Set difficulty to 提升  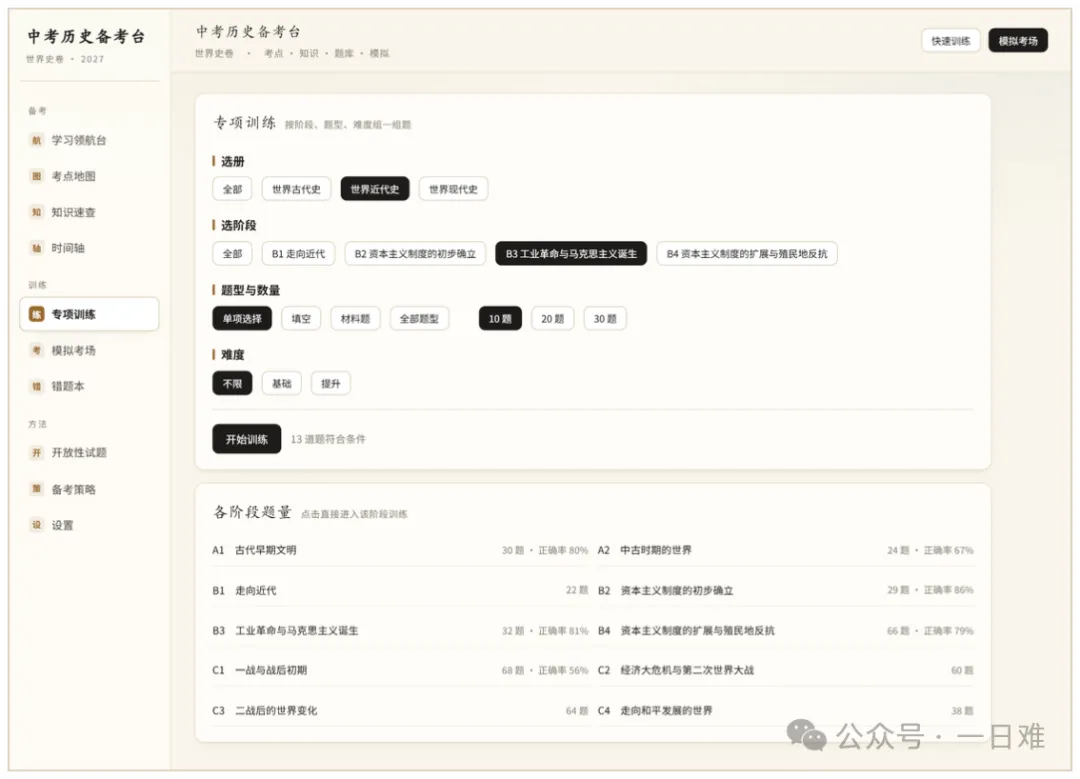click(331, 383)
